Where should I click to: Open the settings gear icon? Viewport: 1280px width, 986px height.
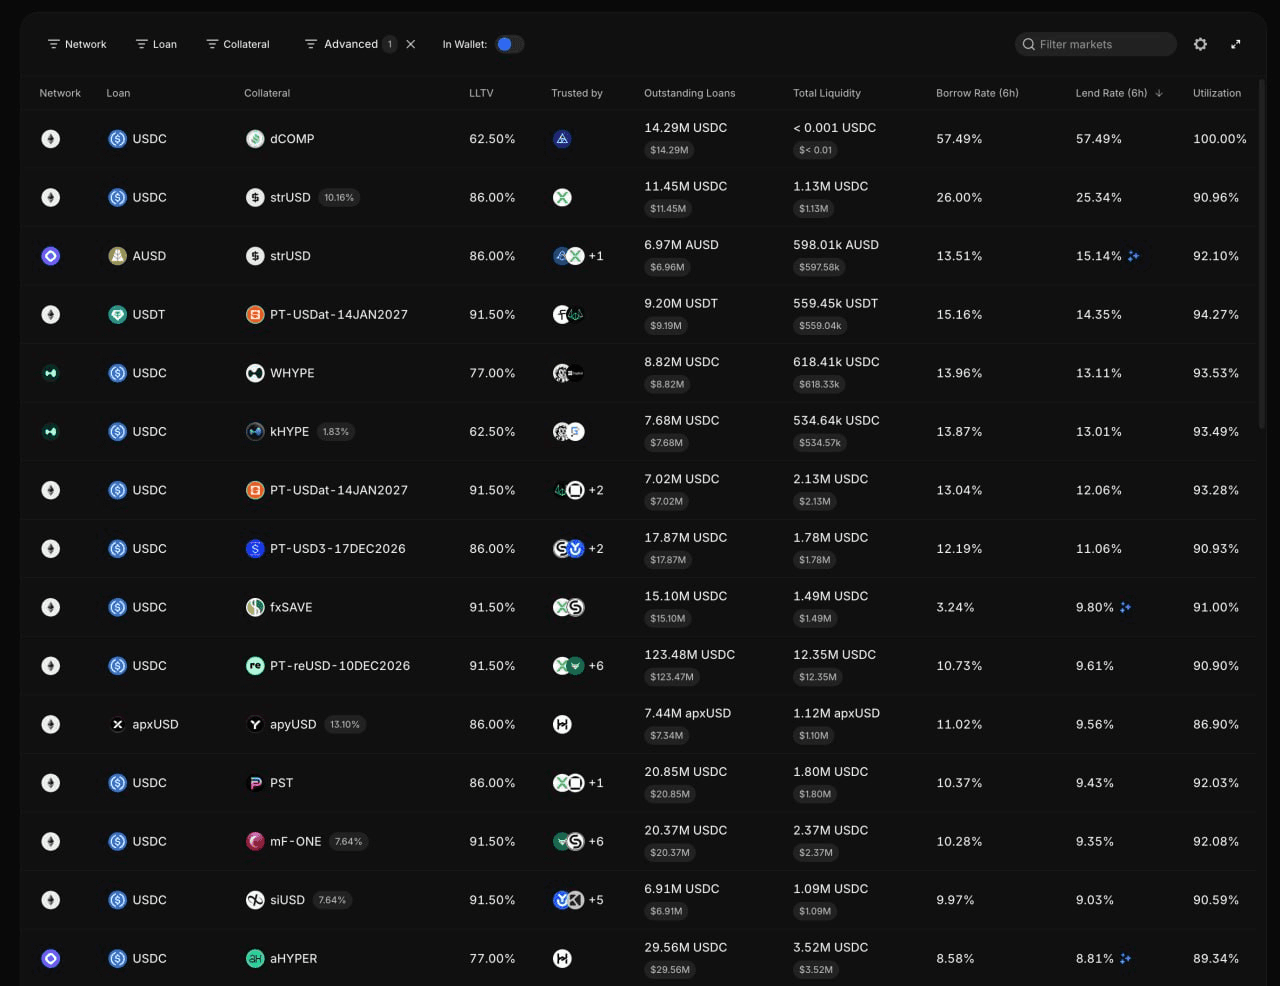click(x=1200, y=44)
